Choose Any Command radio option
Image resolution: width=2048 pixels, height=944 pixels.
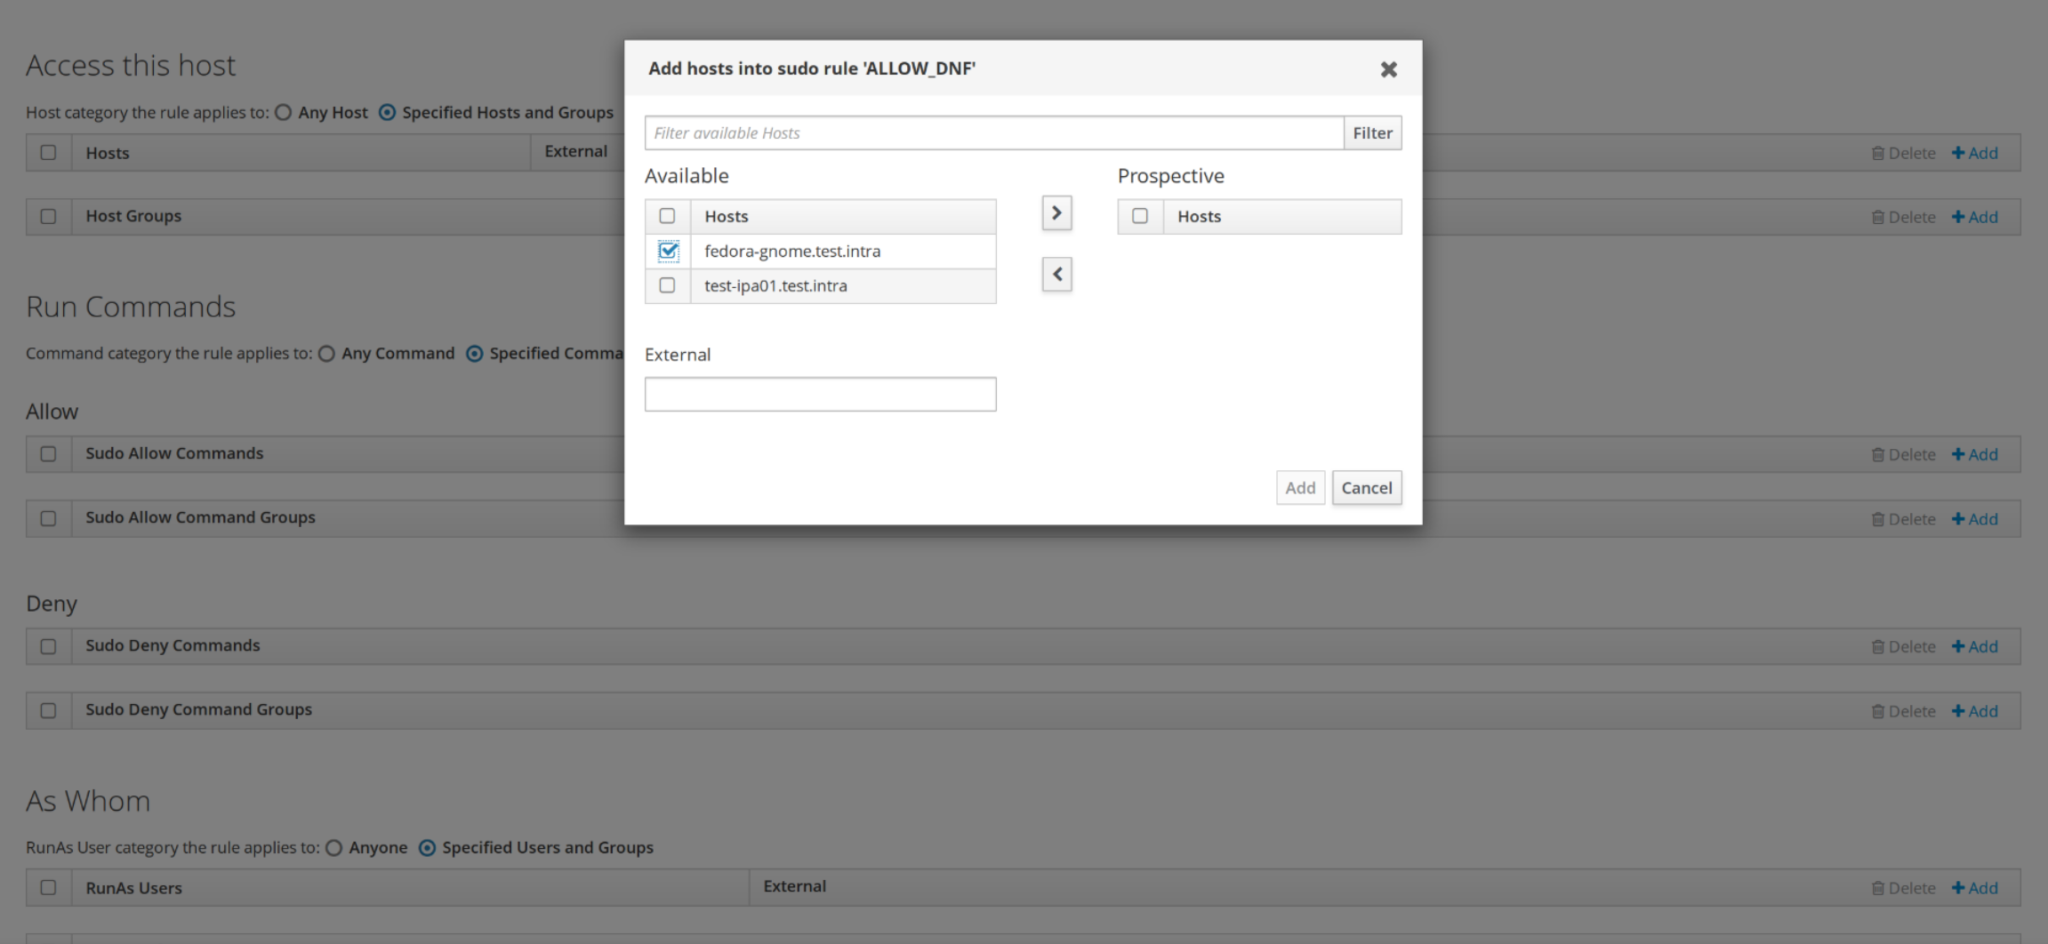[x=326, y=354]
